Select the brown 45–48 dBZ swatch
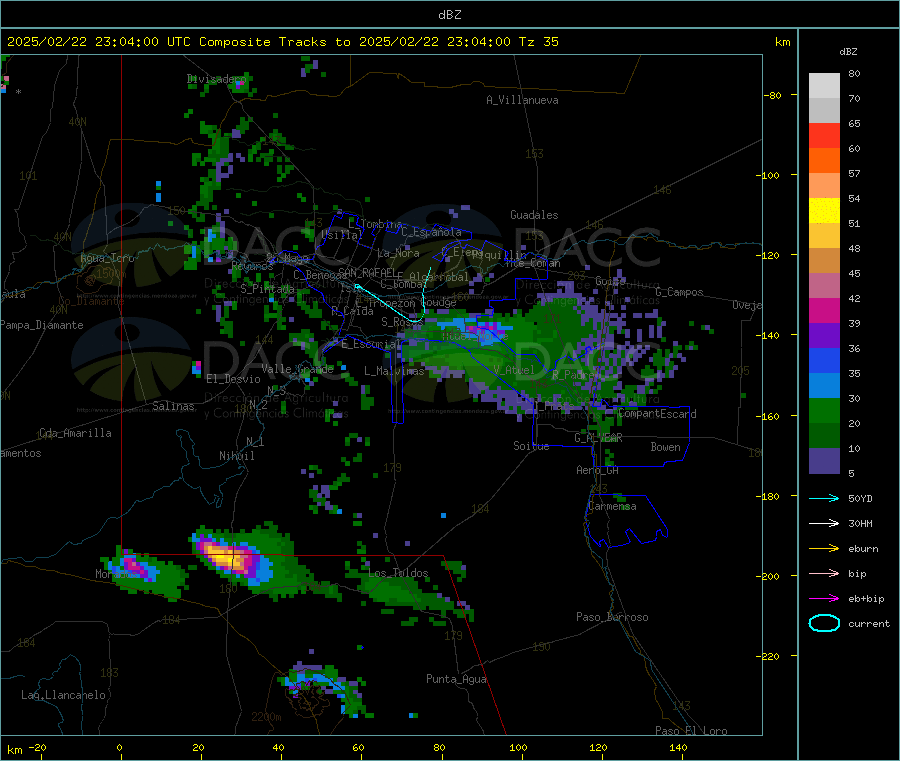This screenshot has height=761, width=900. click(824, 261)
